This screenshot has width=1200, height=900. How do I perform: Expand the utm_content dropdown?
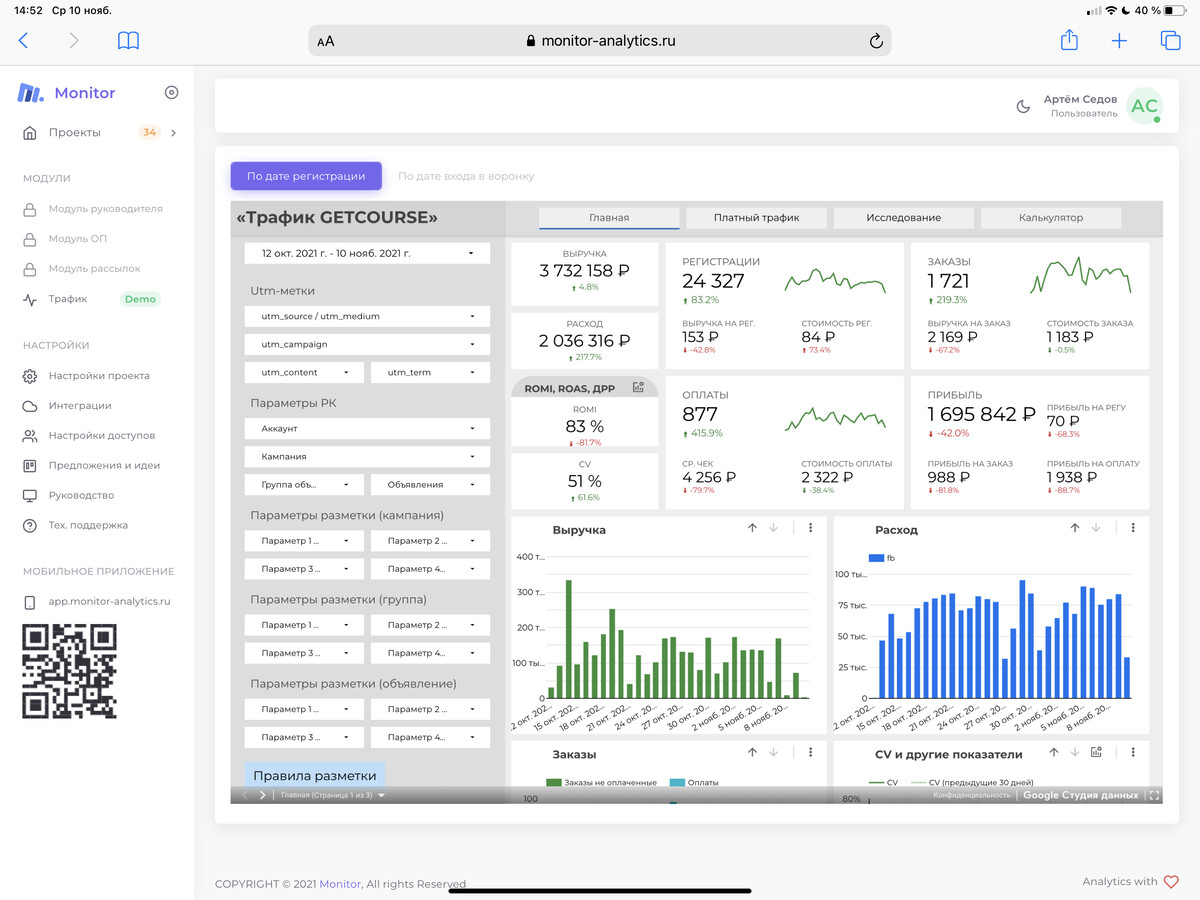(x=304, y=372)
